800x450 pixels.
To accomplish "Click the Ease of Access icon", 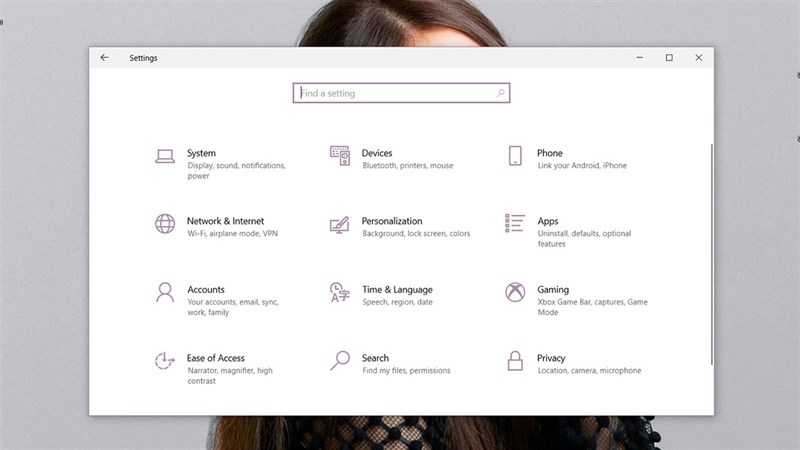I will [x=164, y=361].
